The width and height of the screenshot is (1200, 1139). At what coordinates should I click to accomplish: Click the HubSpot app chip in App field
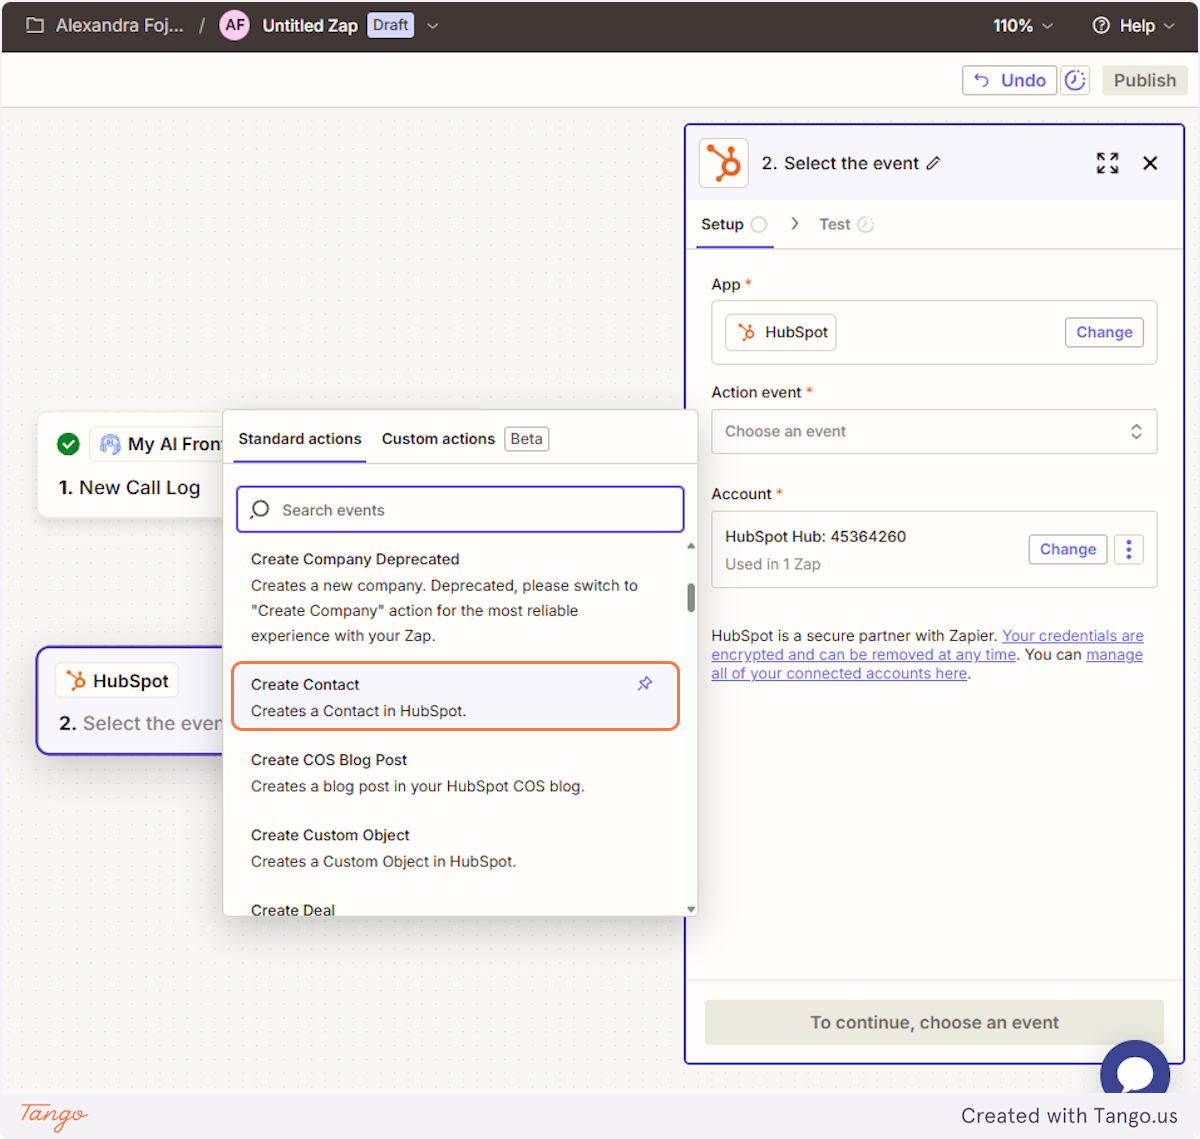[x=781, y=332]
